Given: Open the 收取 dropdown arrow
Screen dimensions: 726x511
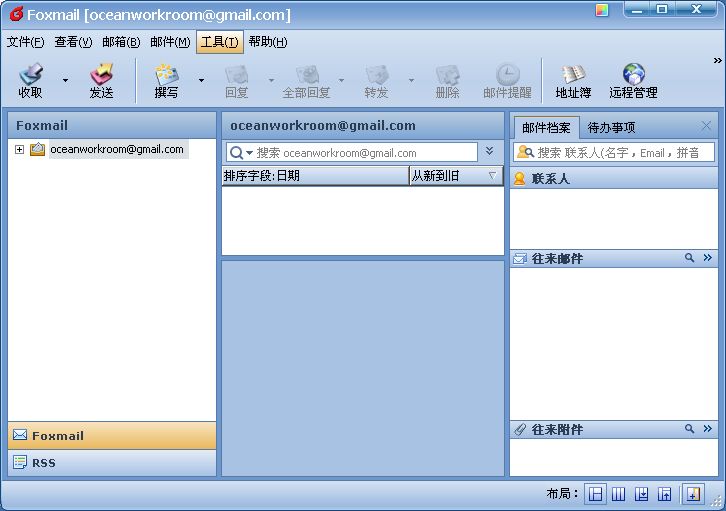Looking at the screenshot, I should point(65,81).
